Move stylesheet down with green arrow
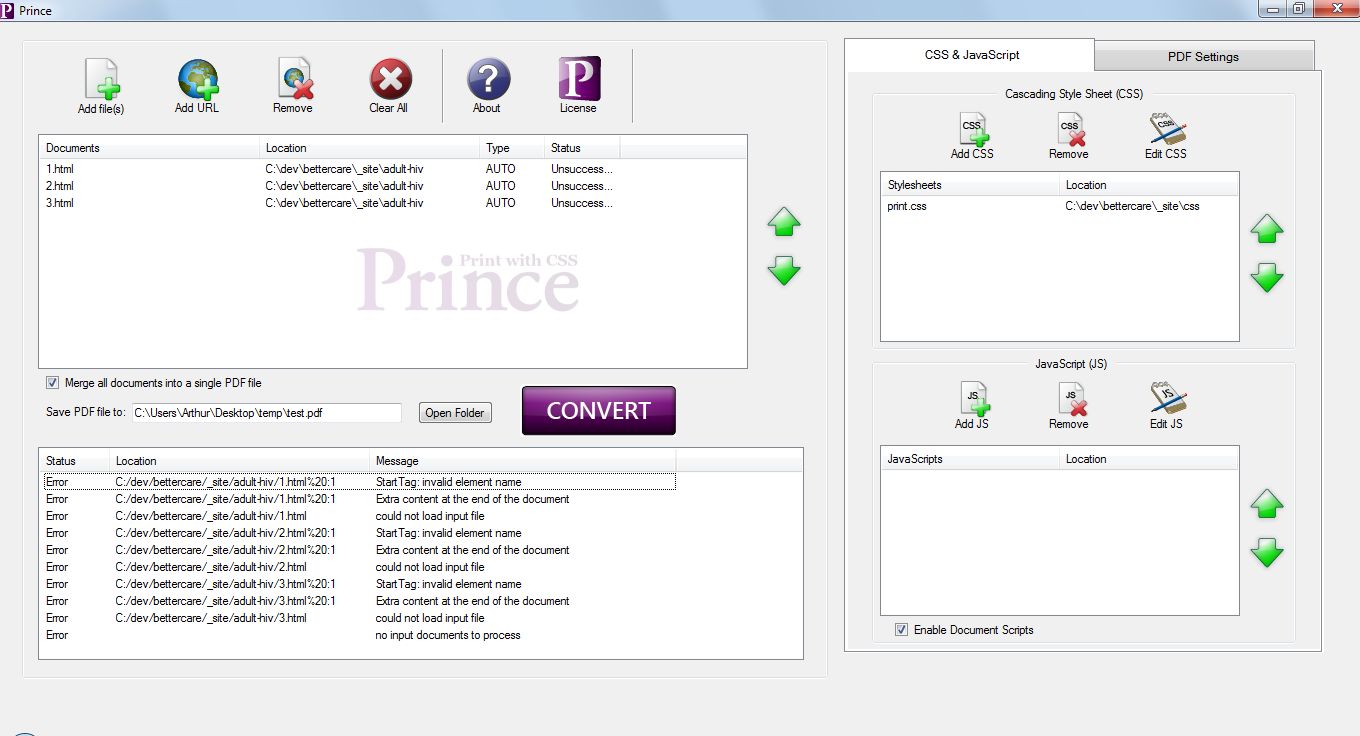Screen dimensions: 1360x736 coord(1267,277)
